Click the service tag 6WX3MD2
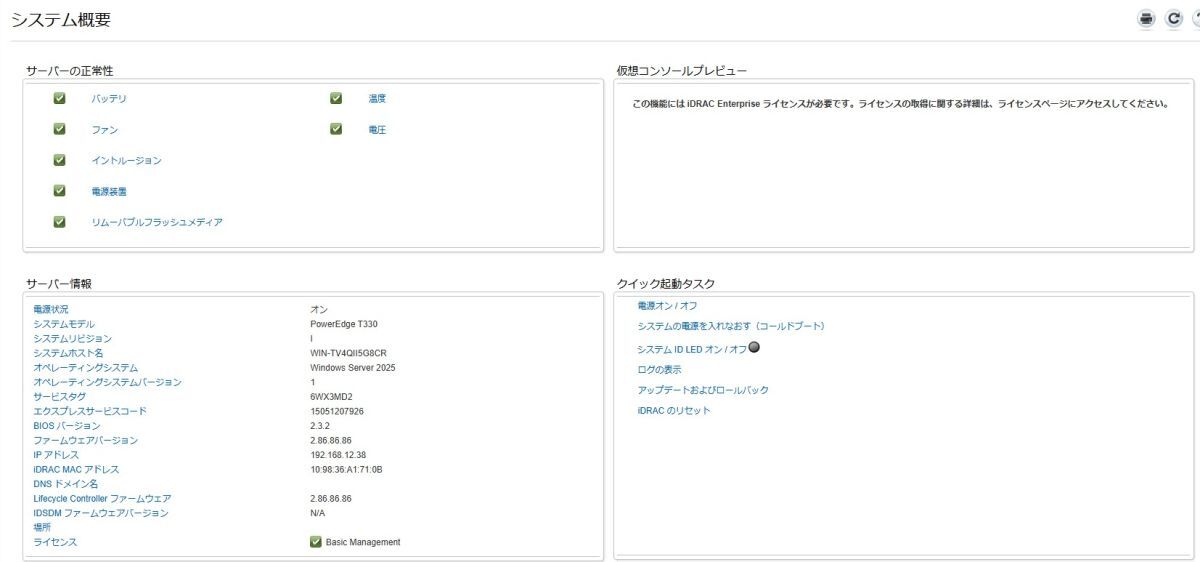The image size is (1200, 562). (331, 397)
